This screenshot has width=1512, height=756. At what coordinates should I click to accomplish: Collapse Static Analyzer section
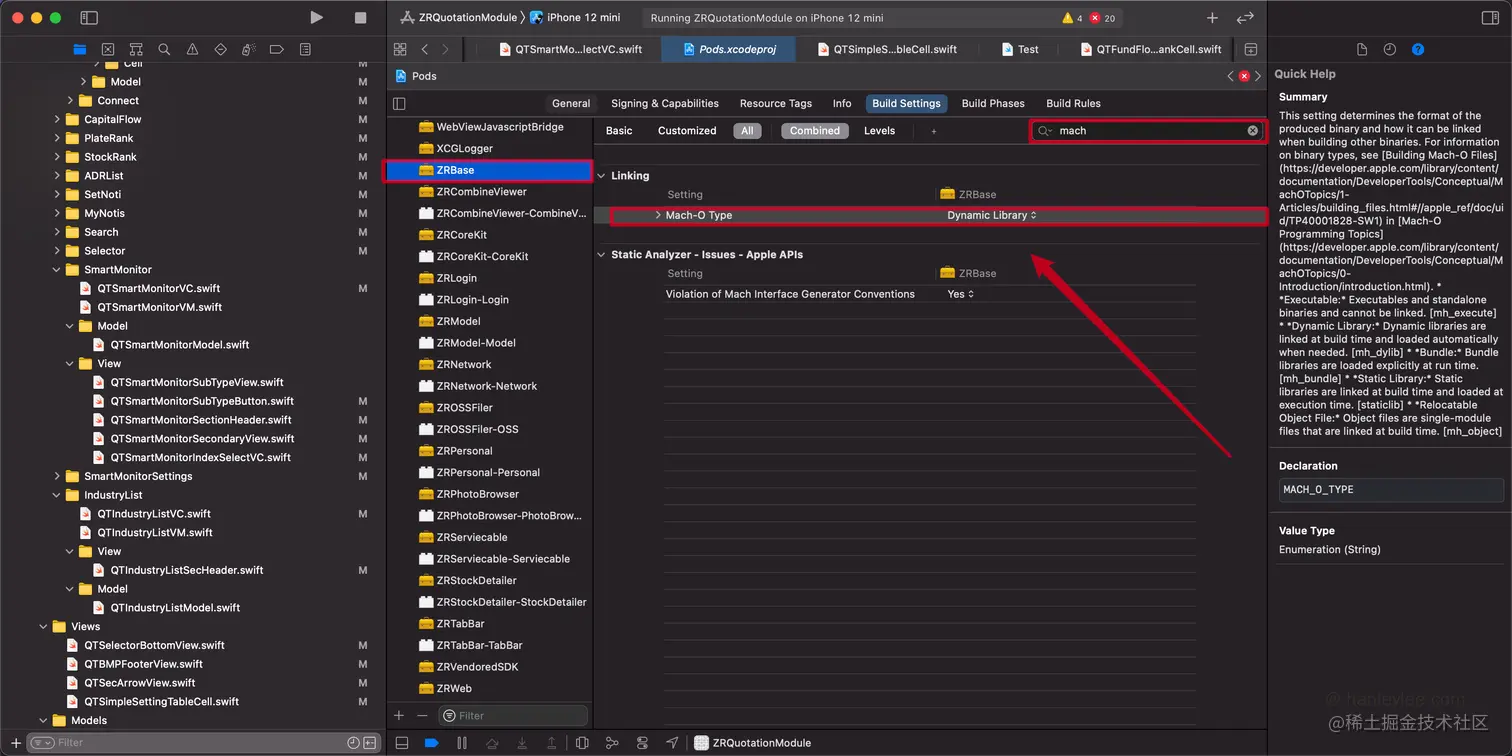602,255
